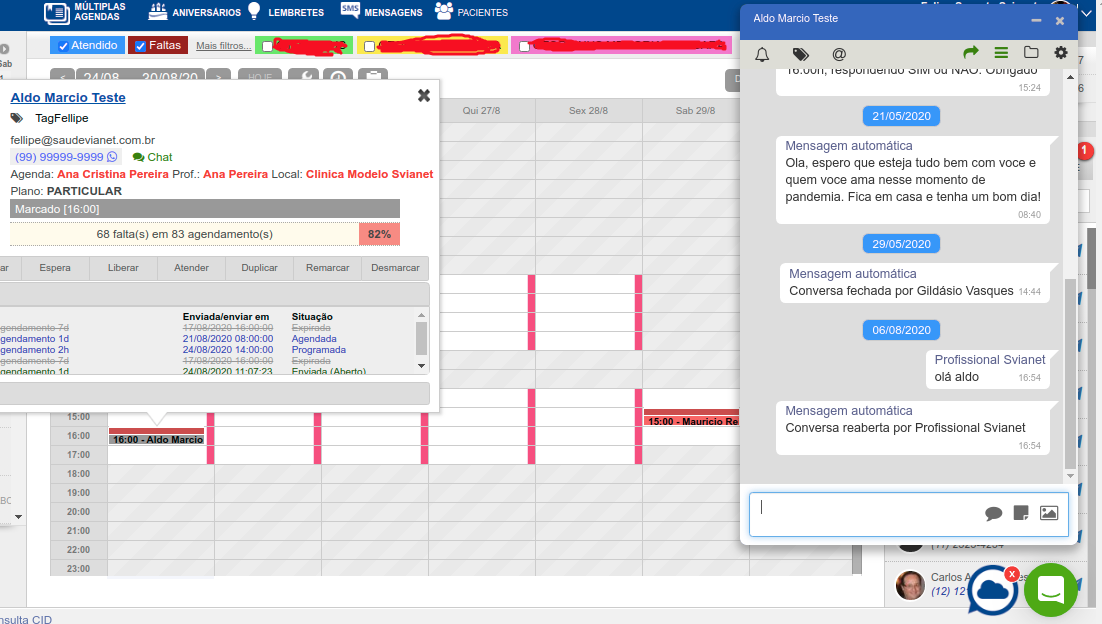Screen dimensions: 1102x624
Task: Click the tag icon beside TagFellipe
Action: (x=17, y=118)
